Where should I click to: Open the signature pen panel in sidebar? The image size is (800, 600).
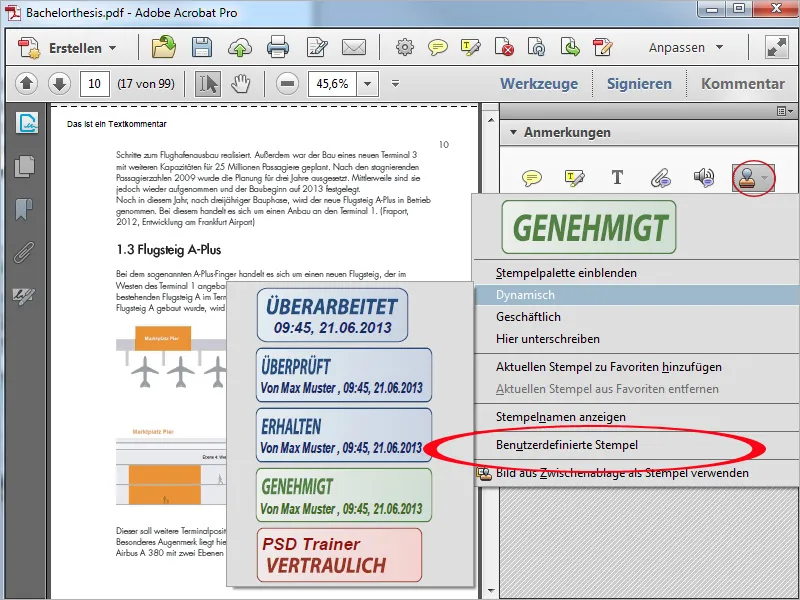(23, 295)
